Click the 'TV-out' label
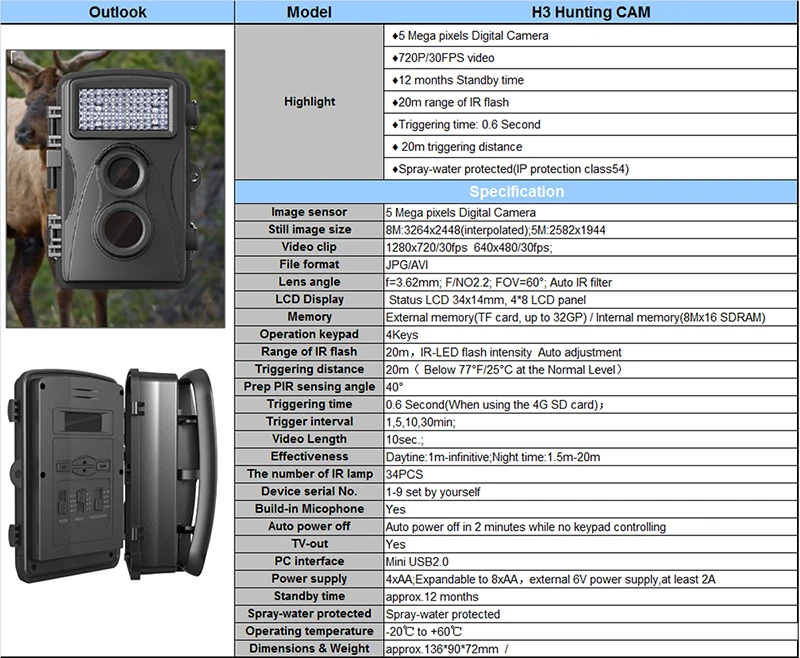Viewport: 800px width, 658px height. [309, 543]
